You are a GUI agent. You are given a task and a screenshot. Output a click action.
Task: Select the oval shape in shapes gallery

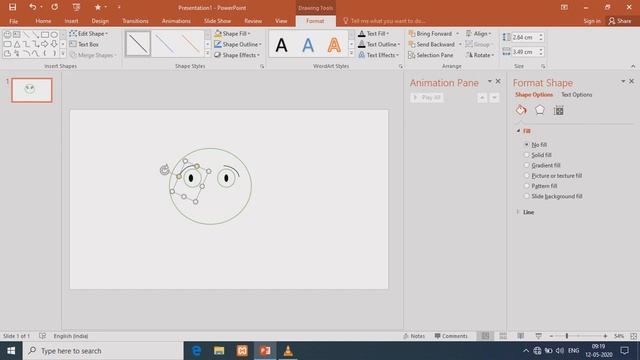[x=54, y=35]
